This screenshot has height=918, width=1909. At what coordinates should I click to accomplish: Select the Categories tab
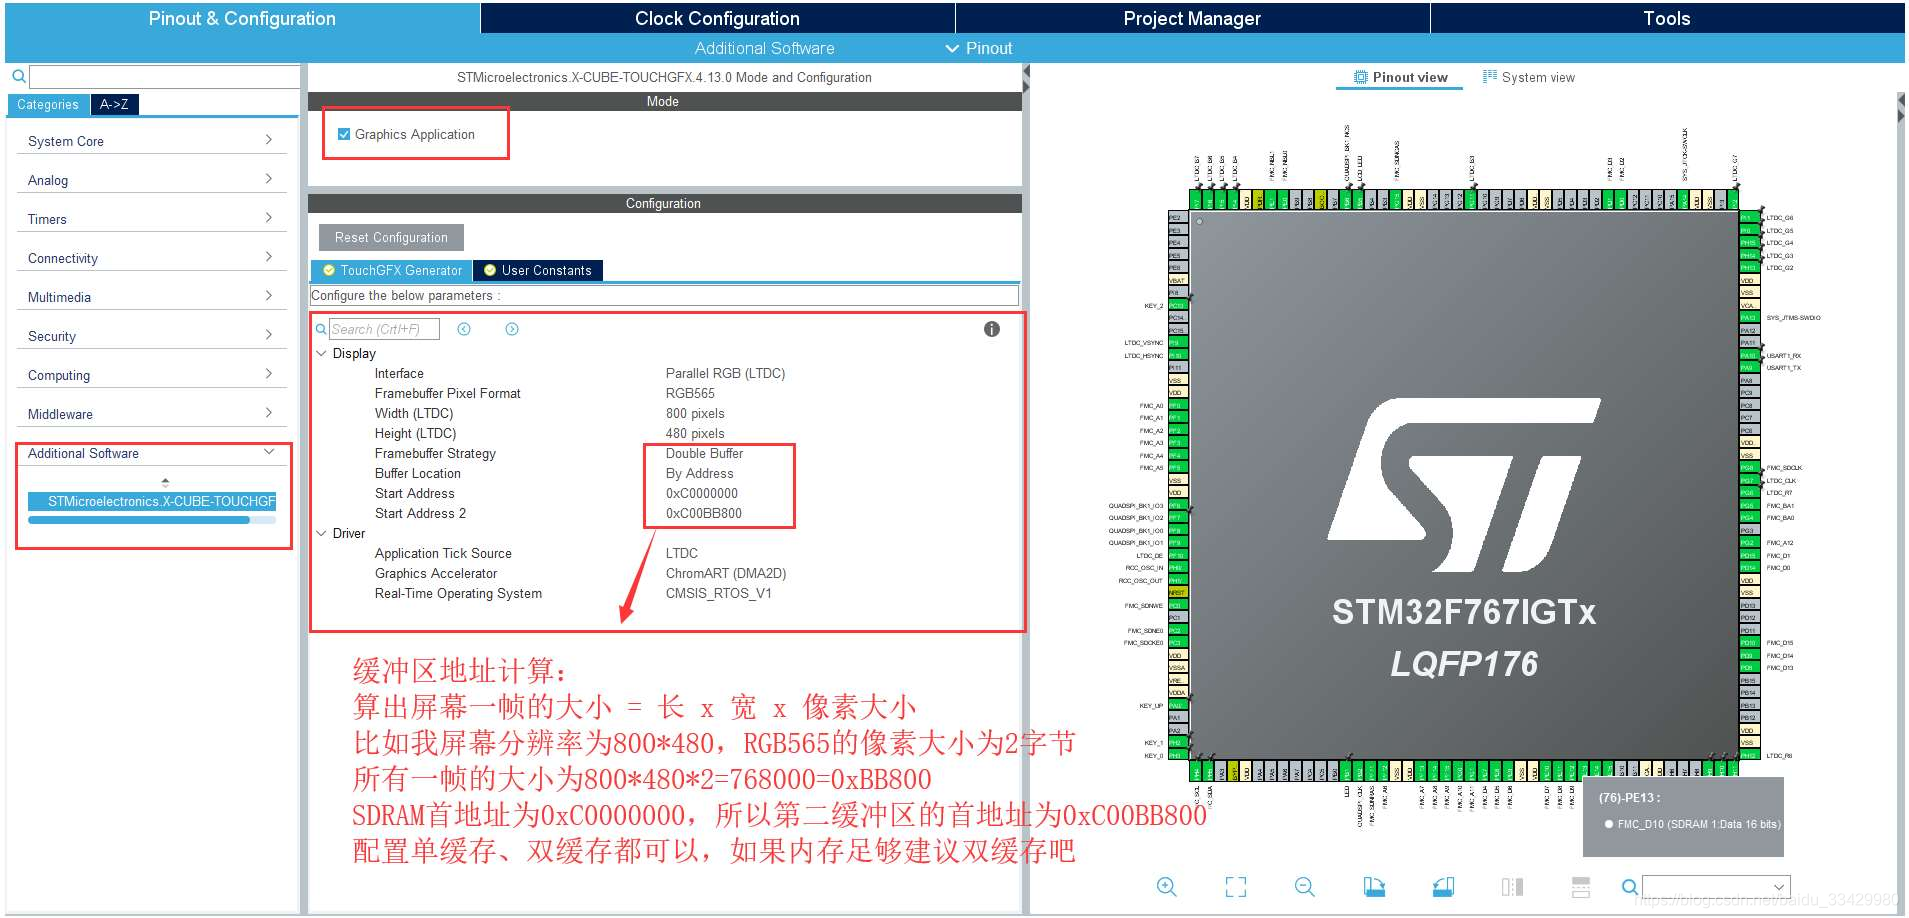click(48, 104)
